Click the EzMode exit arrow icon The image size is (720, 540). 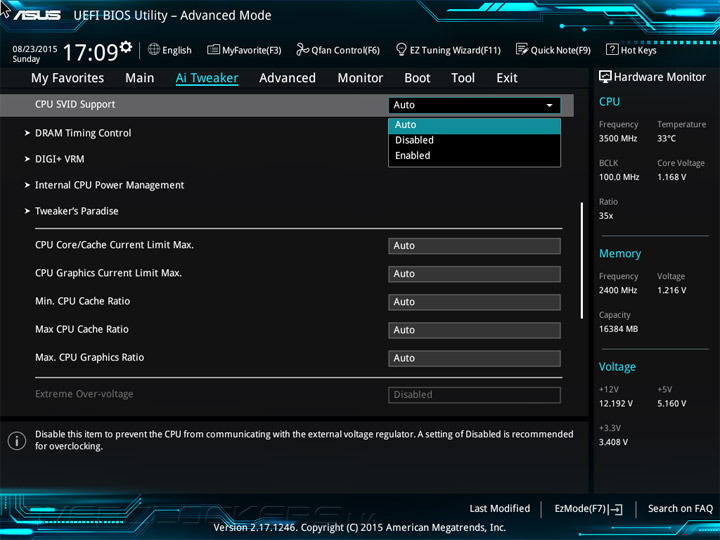click(615, 509)
